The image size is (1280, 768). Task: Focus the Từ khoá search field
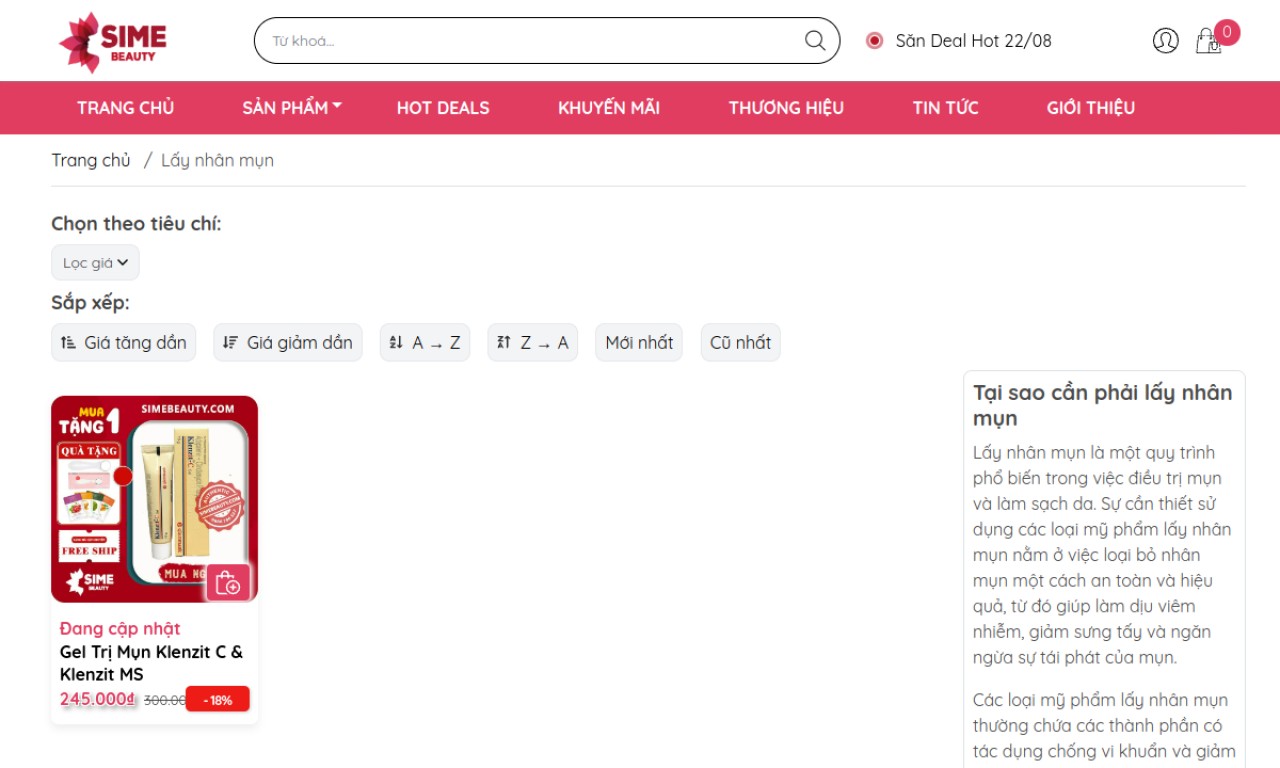click(547, 40)
